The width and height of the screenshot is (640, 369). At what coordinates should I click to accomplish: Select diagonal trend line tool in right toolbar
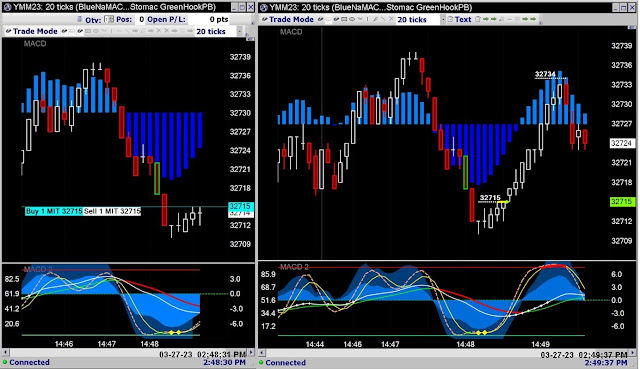(x=383, y=19)
